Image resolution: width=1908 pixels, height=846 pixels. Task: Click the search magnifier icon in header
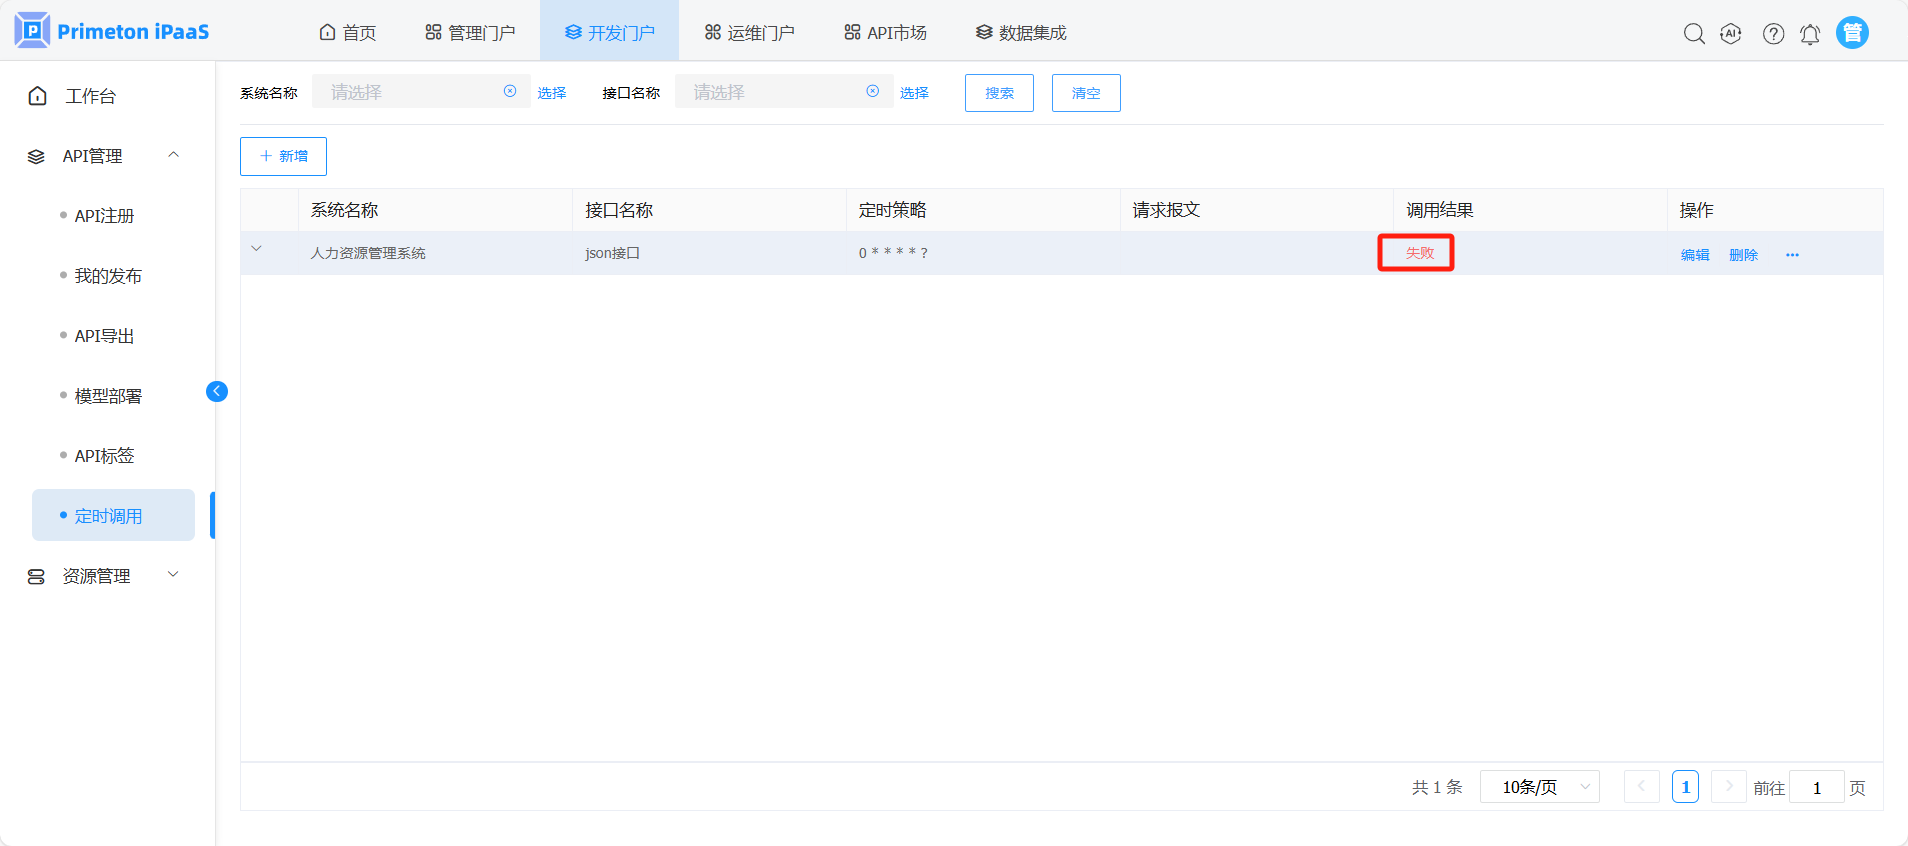[x=1693, y=34]
